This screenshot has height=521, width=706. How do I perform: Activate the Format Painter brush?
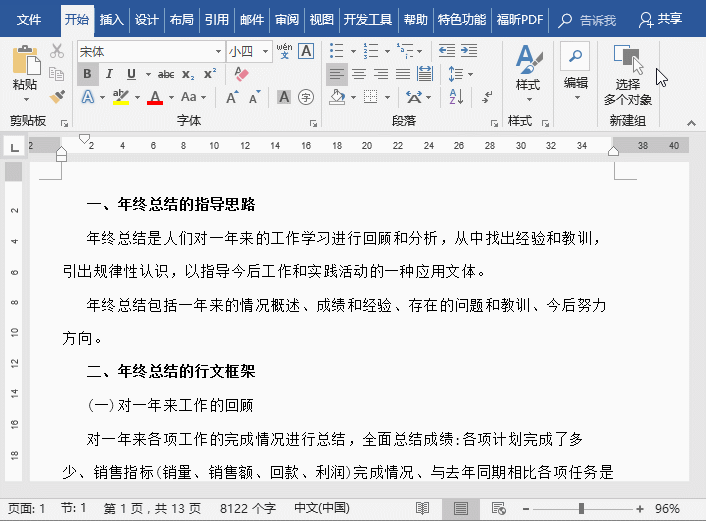[57, 96]
